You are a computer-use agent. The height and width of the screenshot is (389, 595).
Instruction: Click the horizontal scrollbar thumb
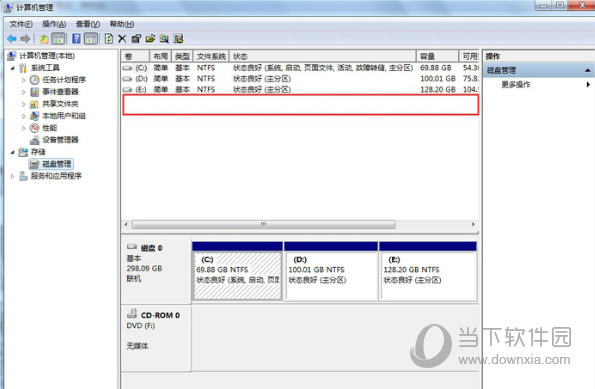point(264,224)
